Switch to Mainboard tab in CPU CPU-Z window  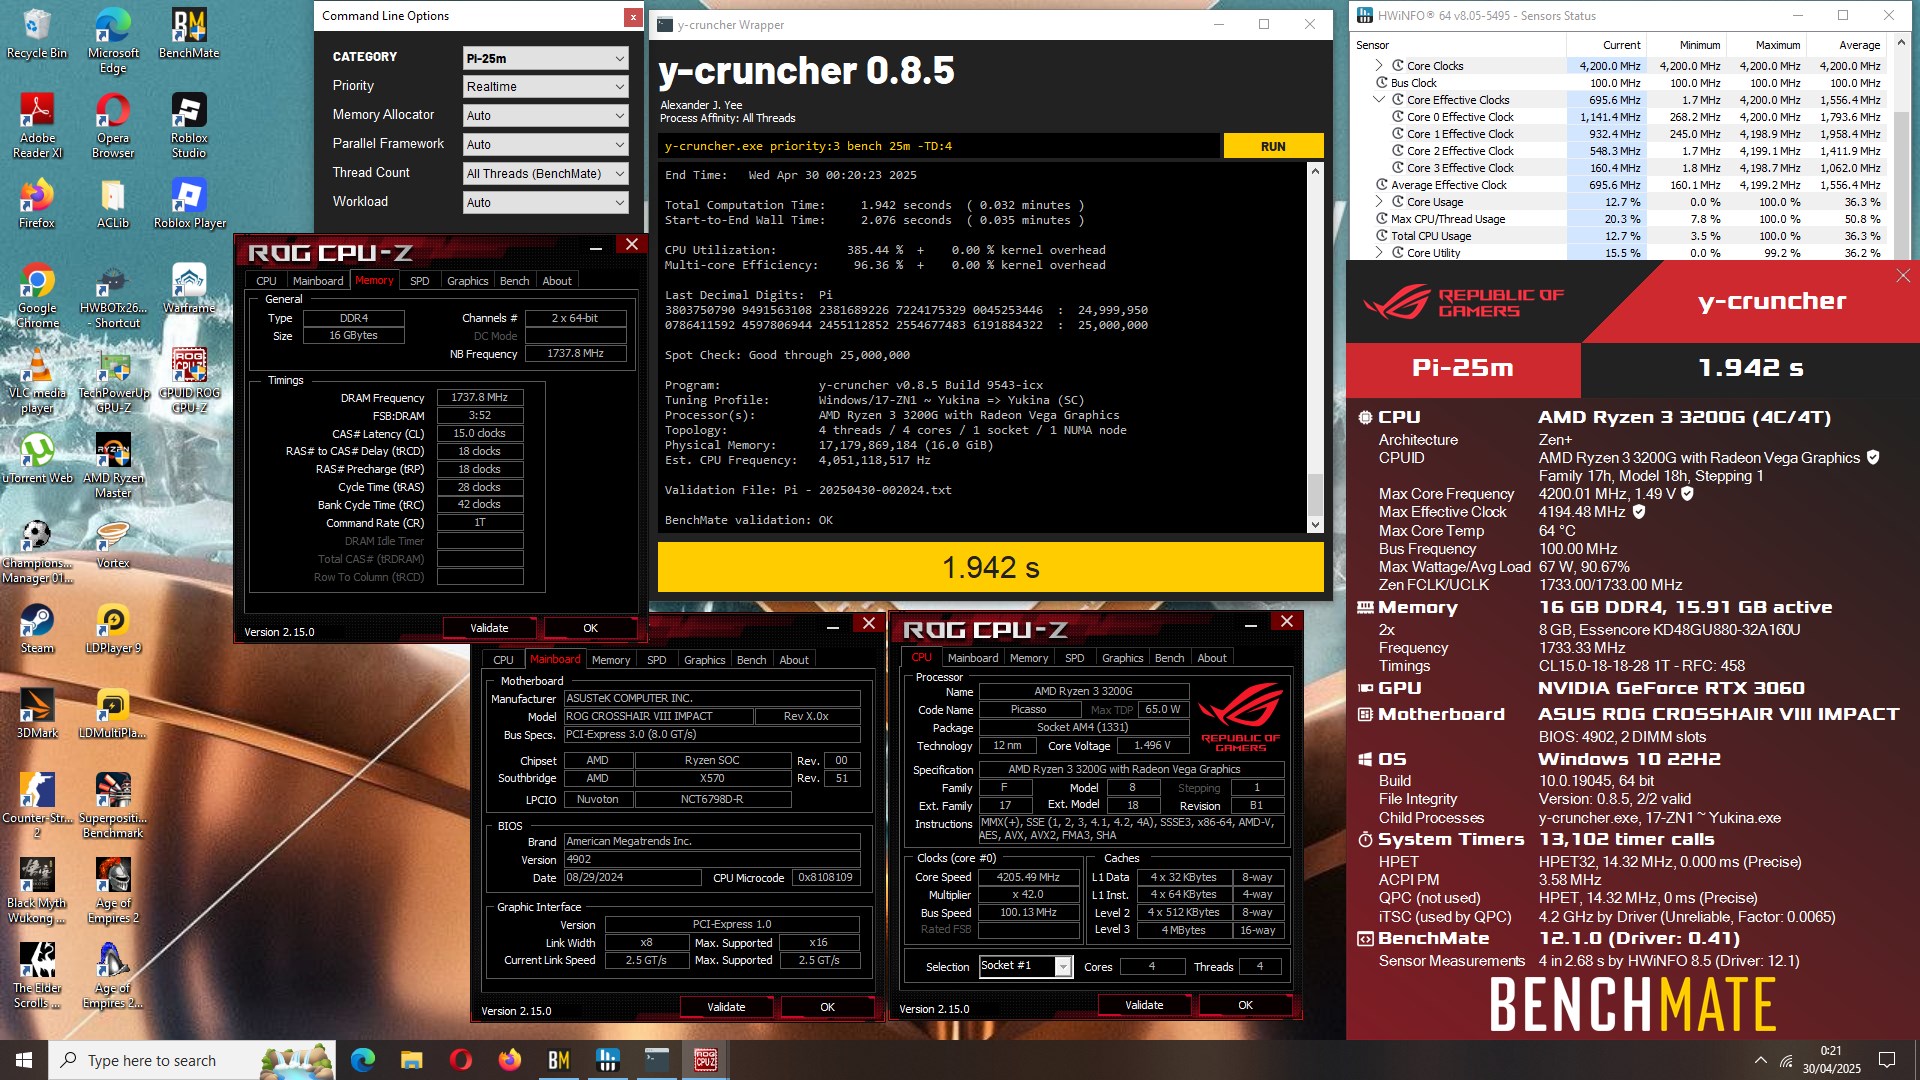tap(973, 658)
